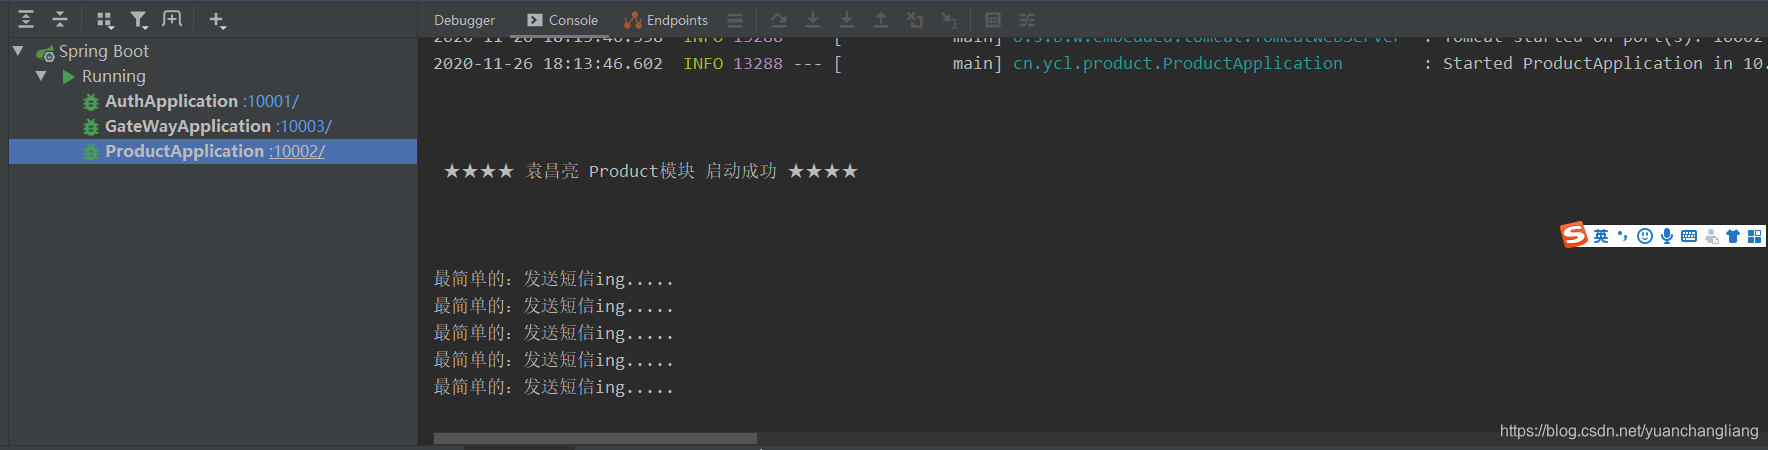Click the IME voice input microphone

click(1667, 236)
